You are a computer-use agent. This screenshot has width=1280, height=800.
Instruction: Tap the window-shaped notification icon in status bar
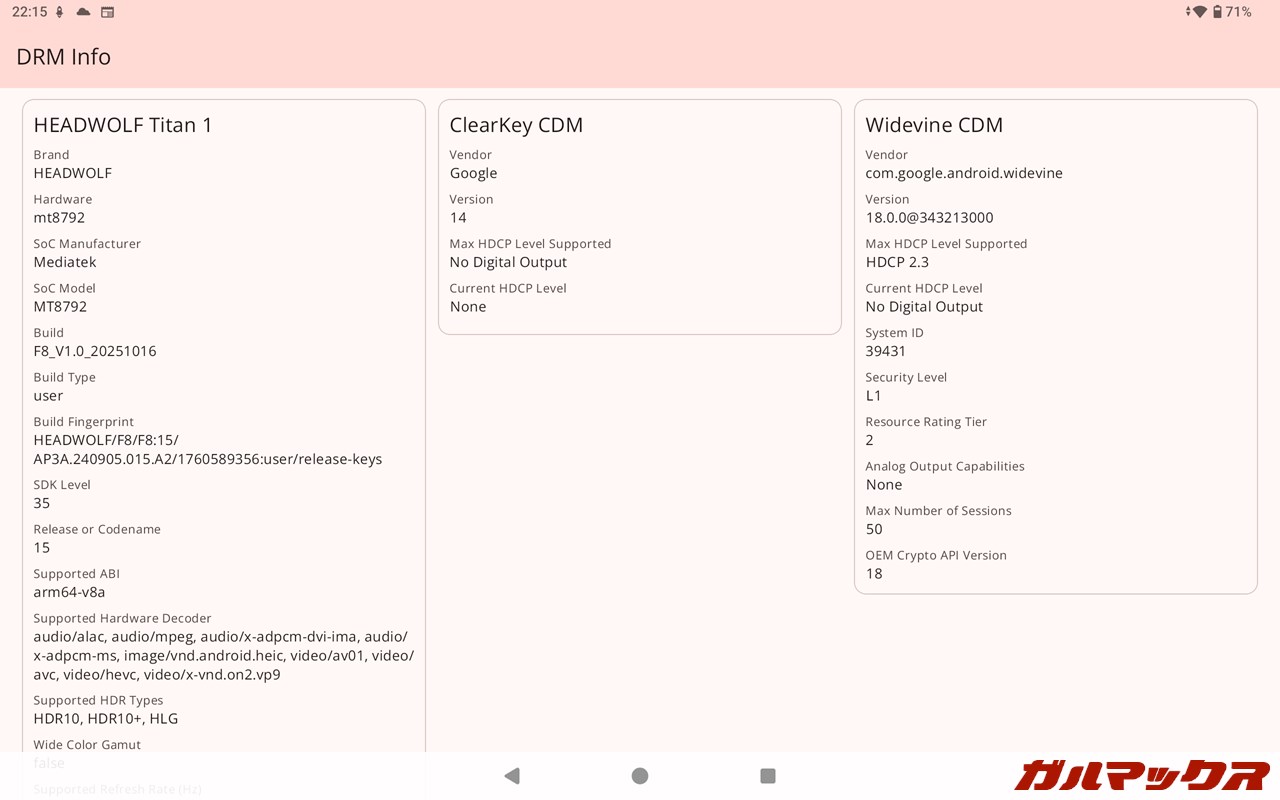tap(107, 12)
